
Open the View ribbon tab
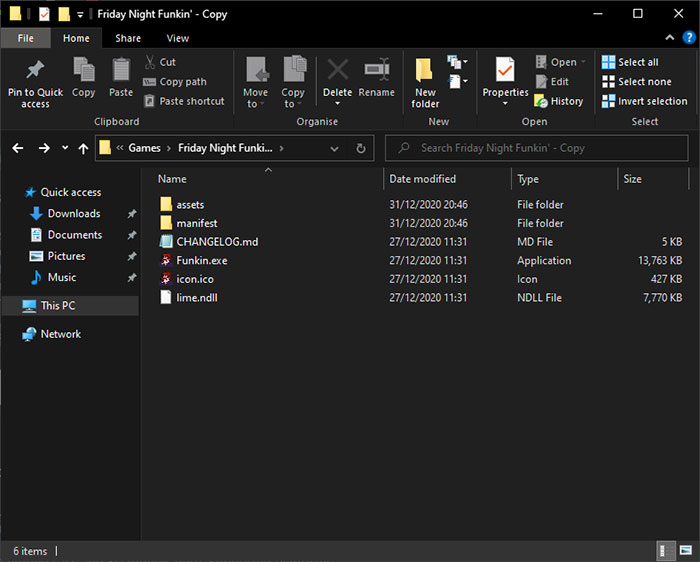(178, 38)
